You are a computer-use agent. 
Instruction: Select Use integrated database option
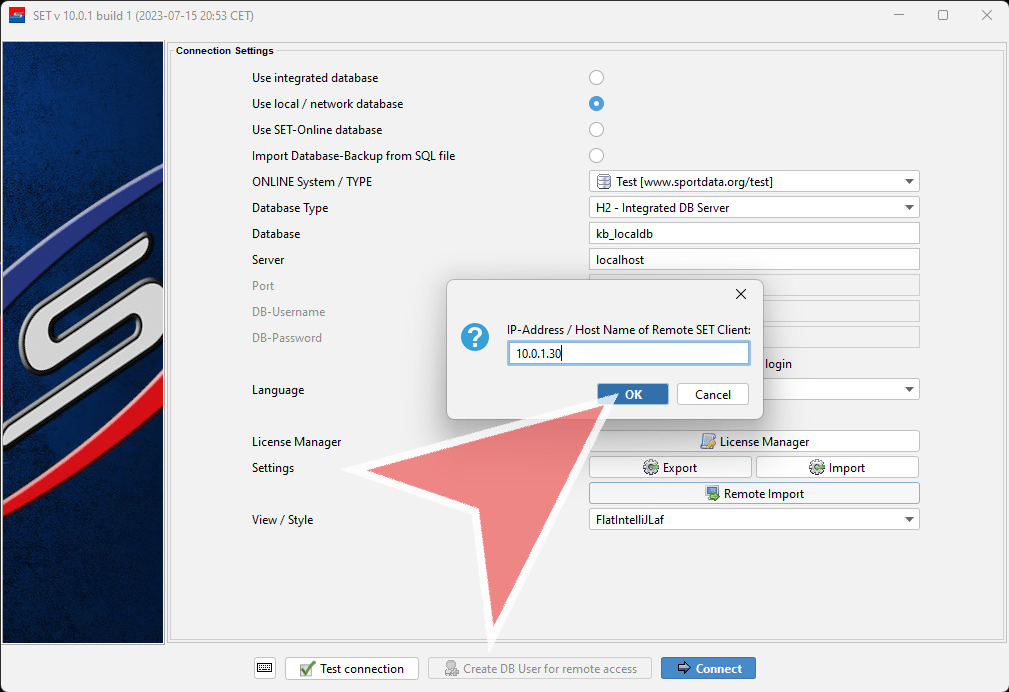596,78
